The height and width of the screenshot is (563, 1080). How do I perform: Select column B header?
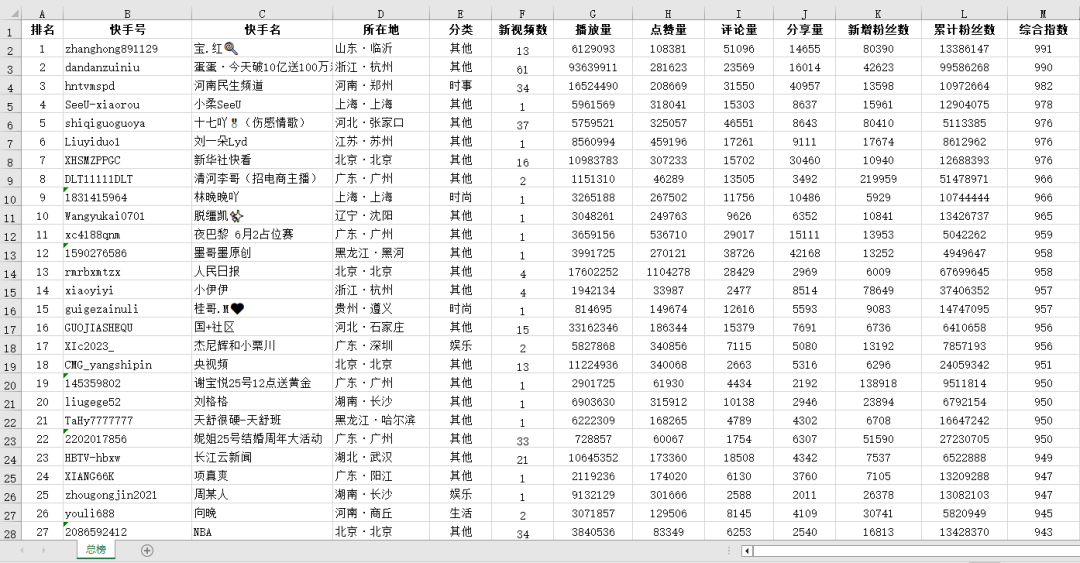[127, 13]
